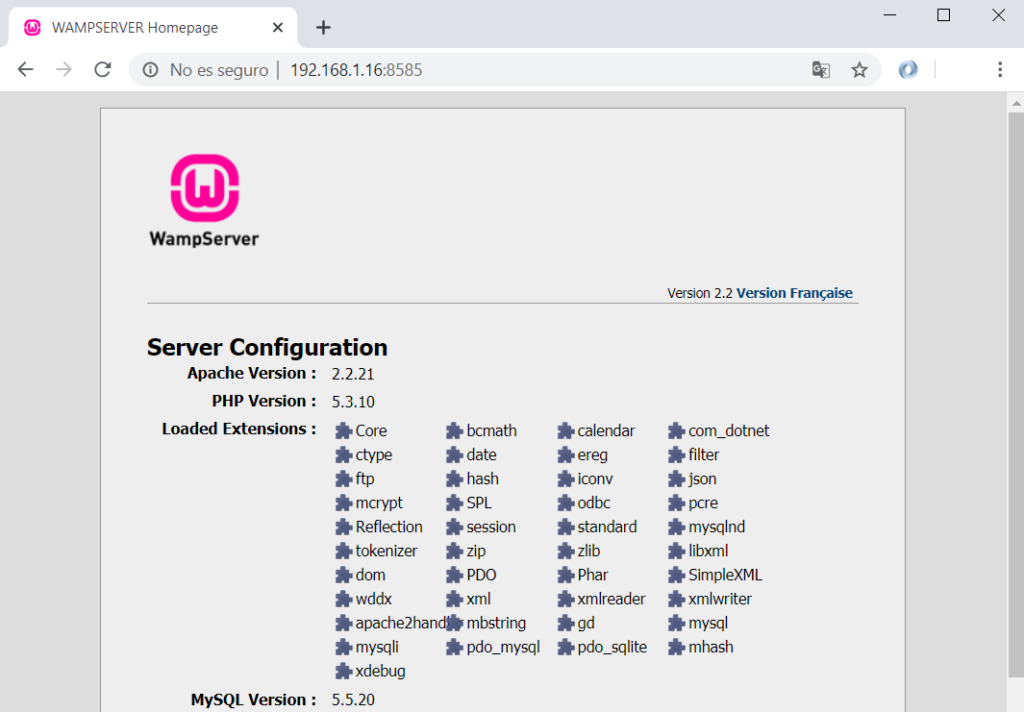Click the 'wddx' extension name
The width and height of the screenshot is (1024, 712).
tap(374, 599)
